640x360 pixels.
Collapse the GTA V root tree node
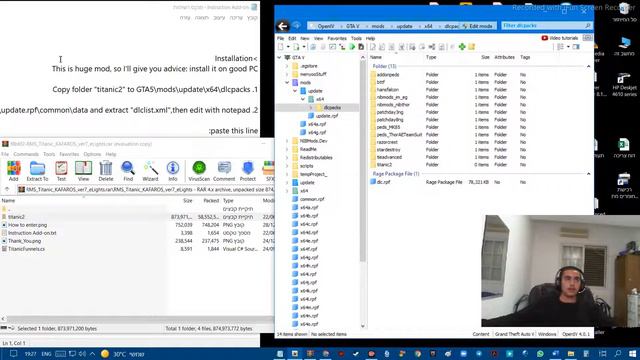pos(280,58)
